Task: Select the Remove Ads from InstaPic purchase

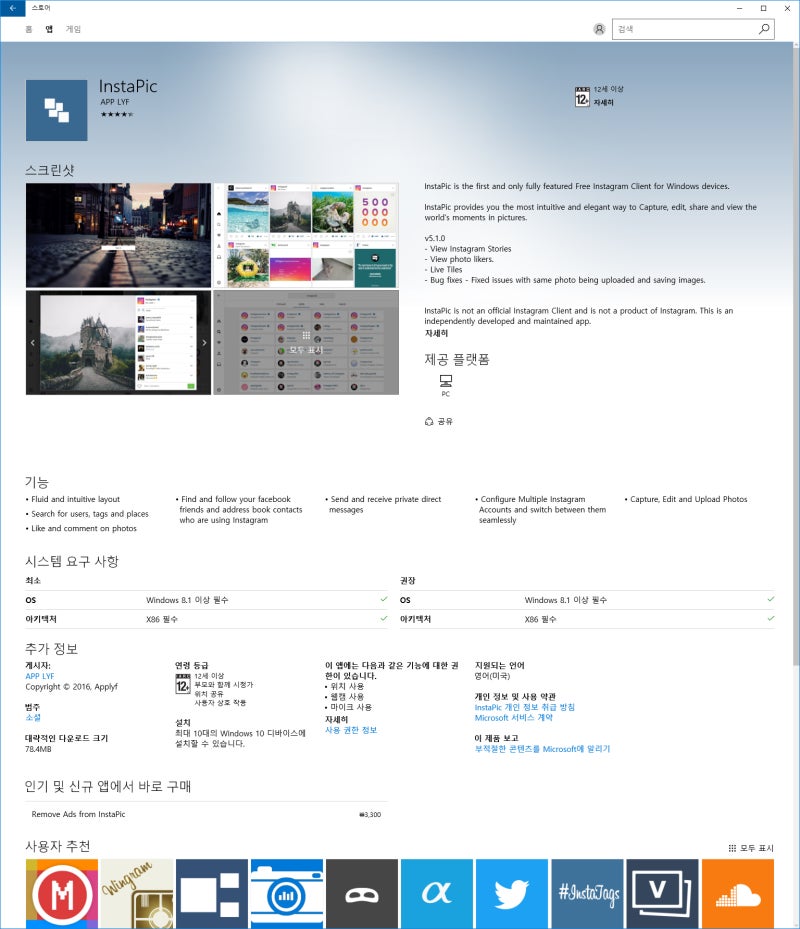Action: click(206, 814)
